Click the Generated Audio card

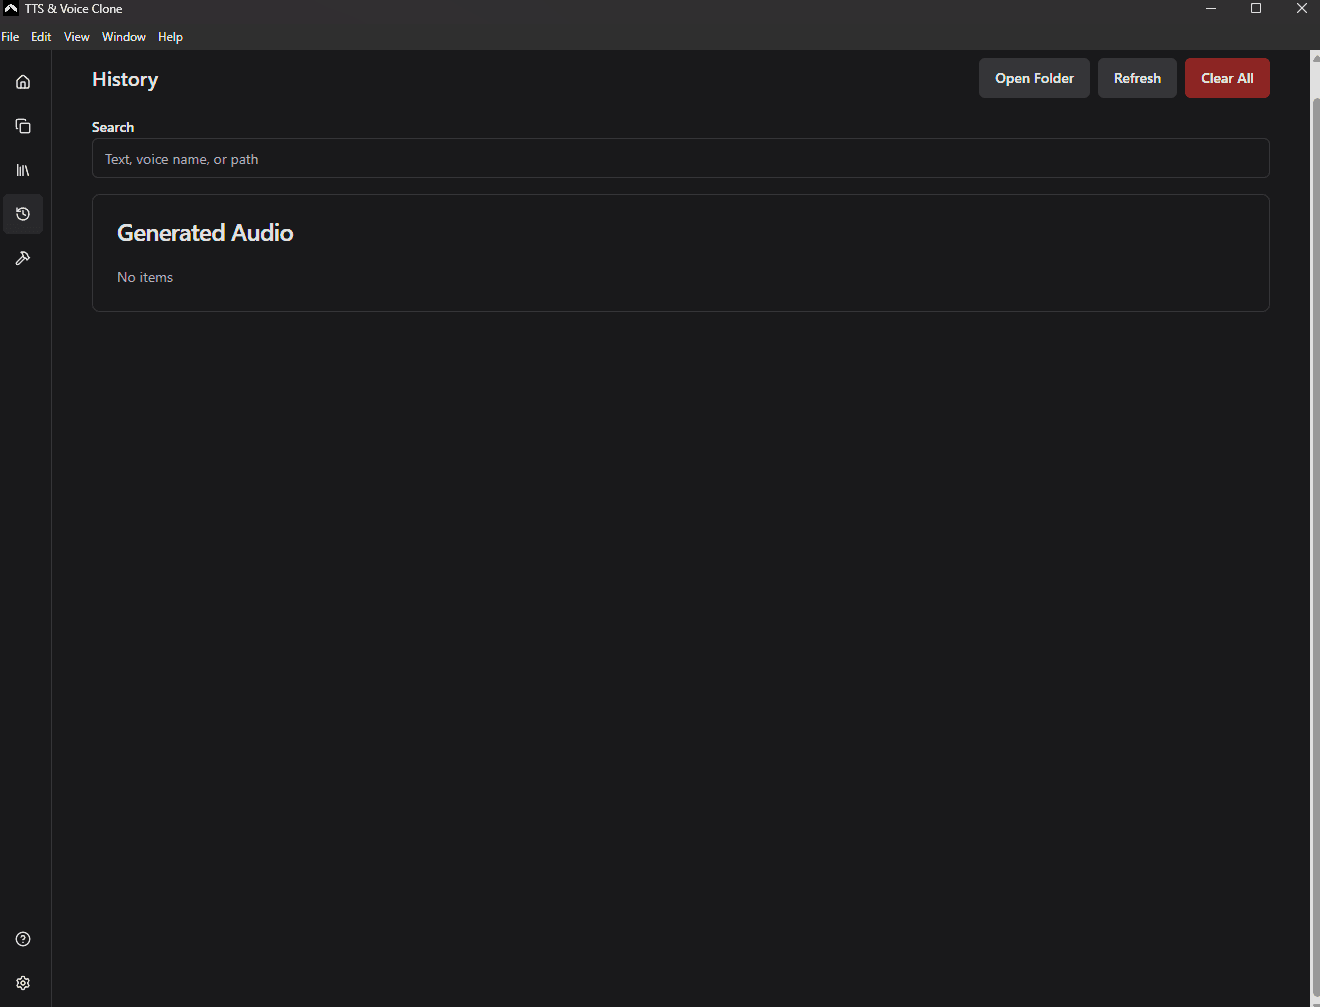681,252
